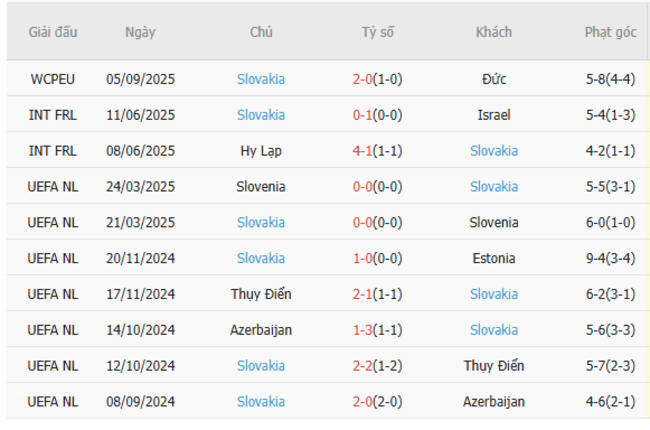Click the Giải đấu column header
650x430 pixels.
pyautogui.click(x=53, y=32)
